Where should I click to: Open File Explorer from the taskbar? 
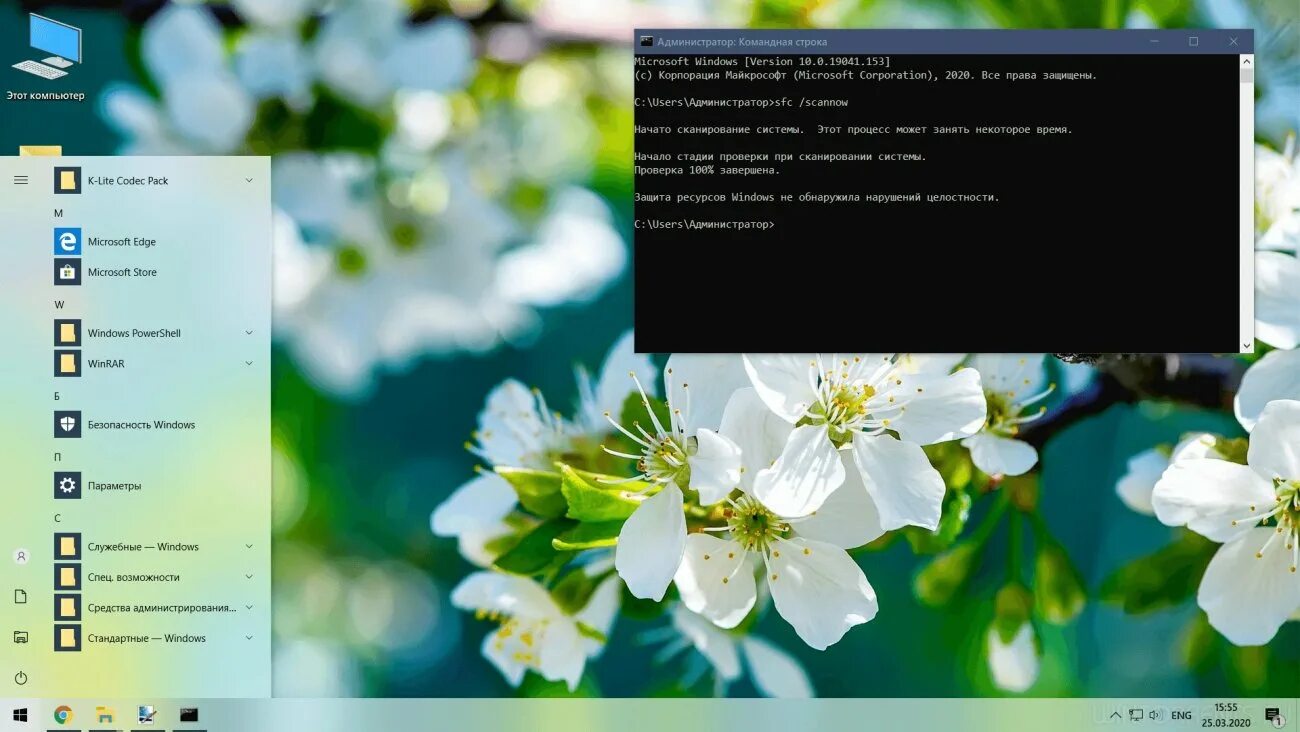[104, 714]
